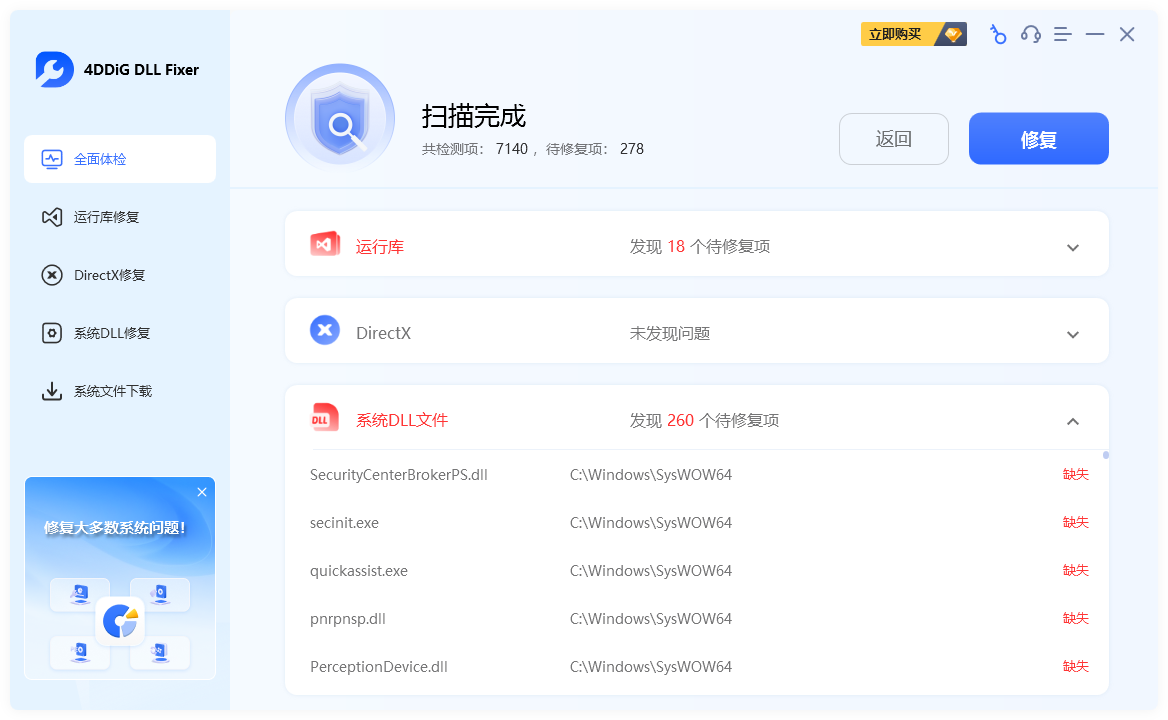The height and width of the screenshot is (720, 1168).
Task: Open the hamburger menu icon
Action: [1062, 34]
